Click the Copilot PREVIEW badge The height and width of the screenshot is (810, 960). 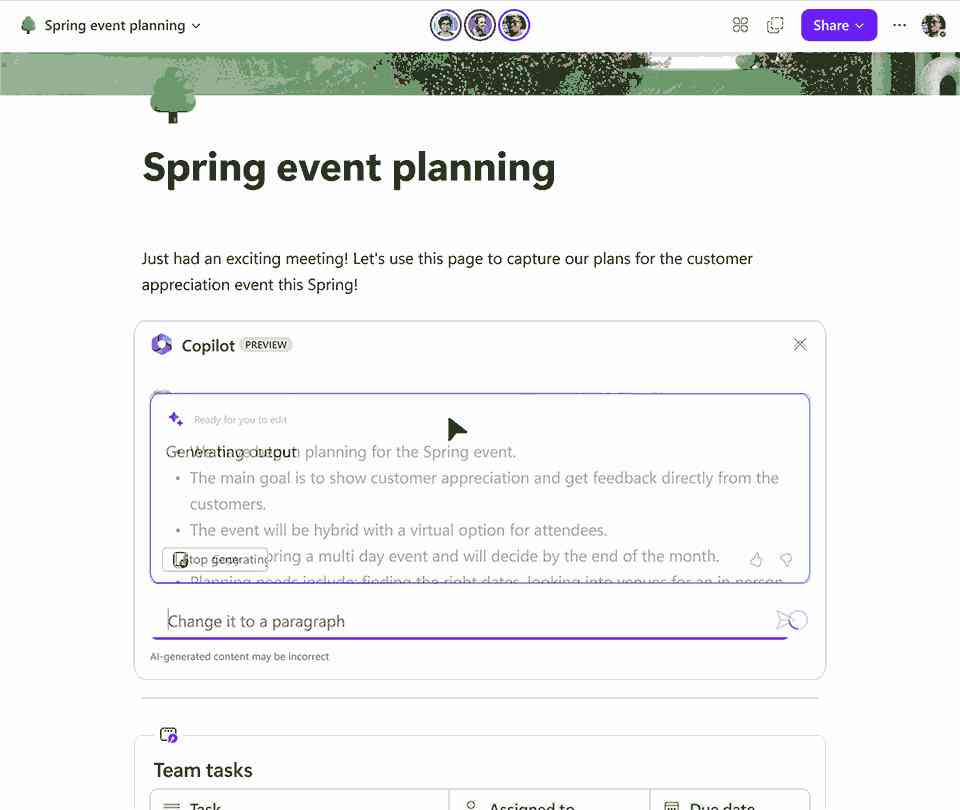click(x=266, y=345)
